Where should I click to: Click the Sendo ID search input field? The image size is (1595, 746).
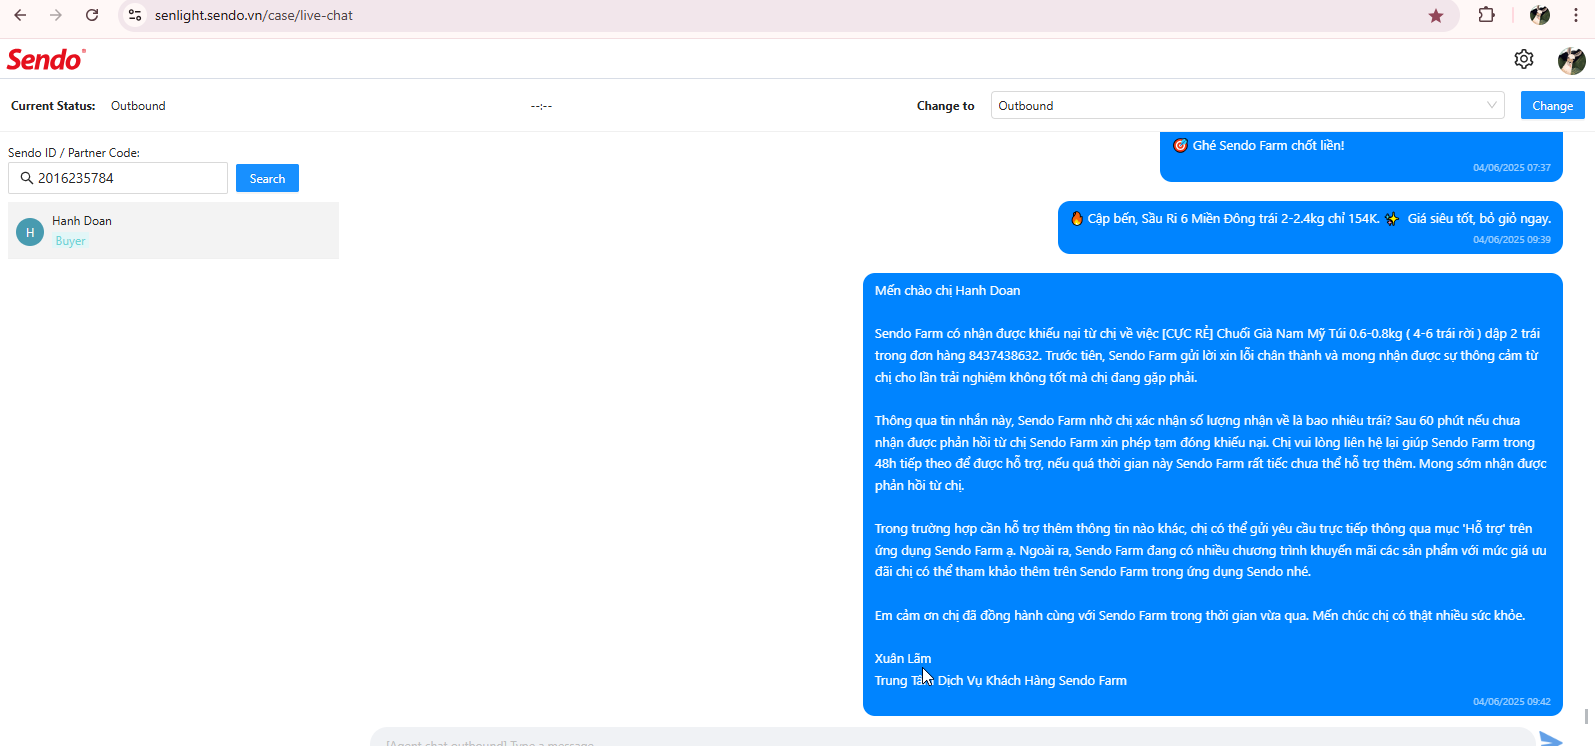tap(118, 178)
